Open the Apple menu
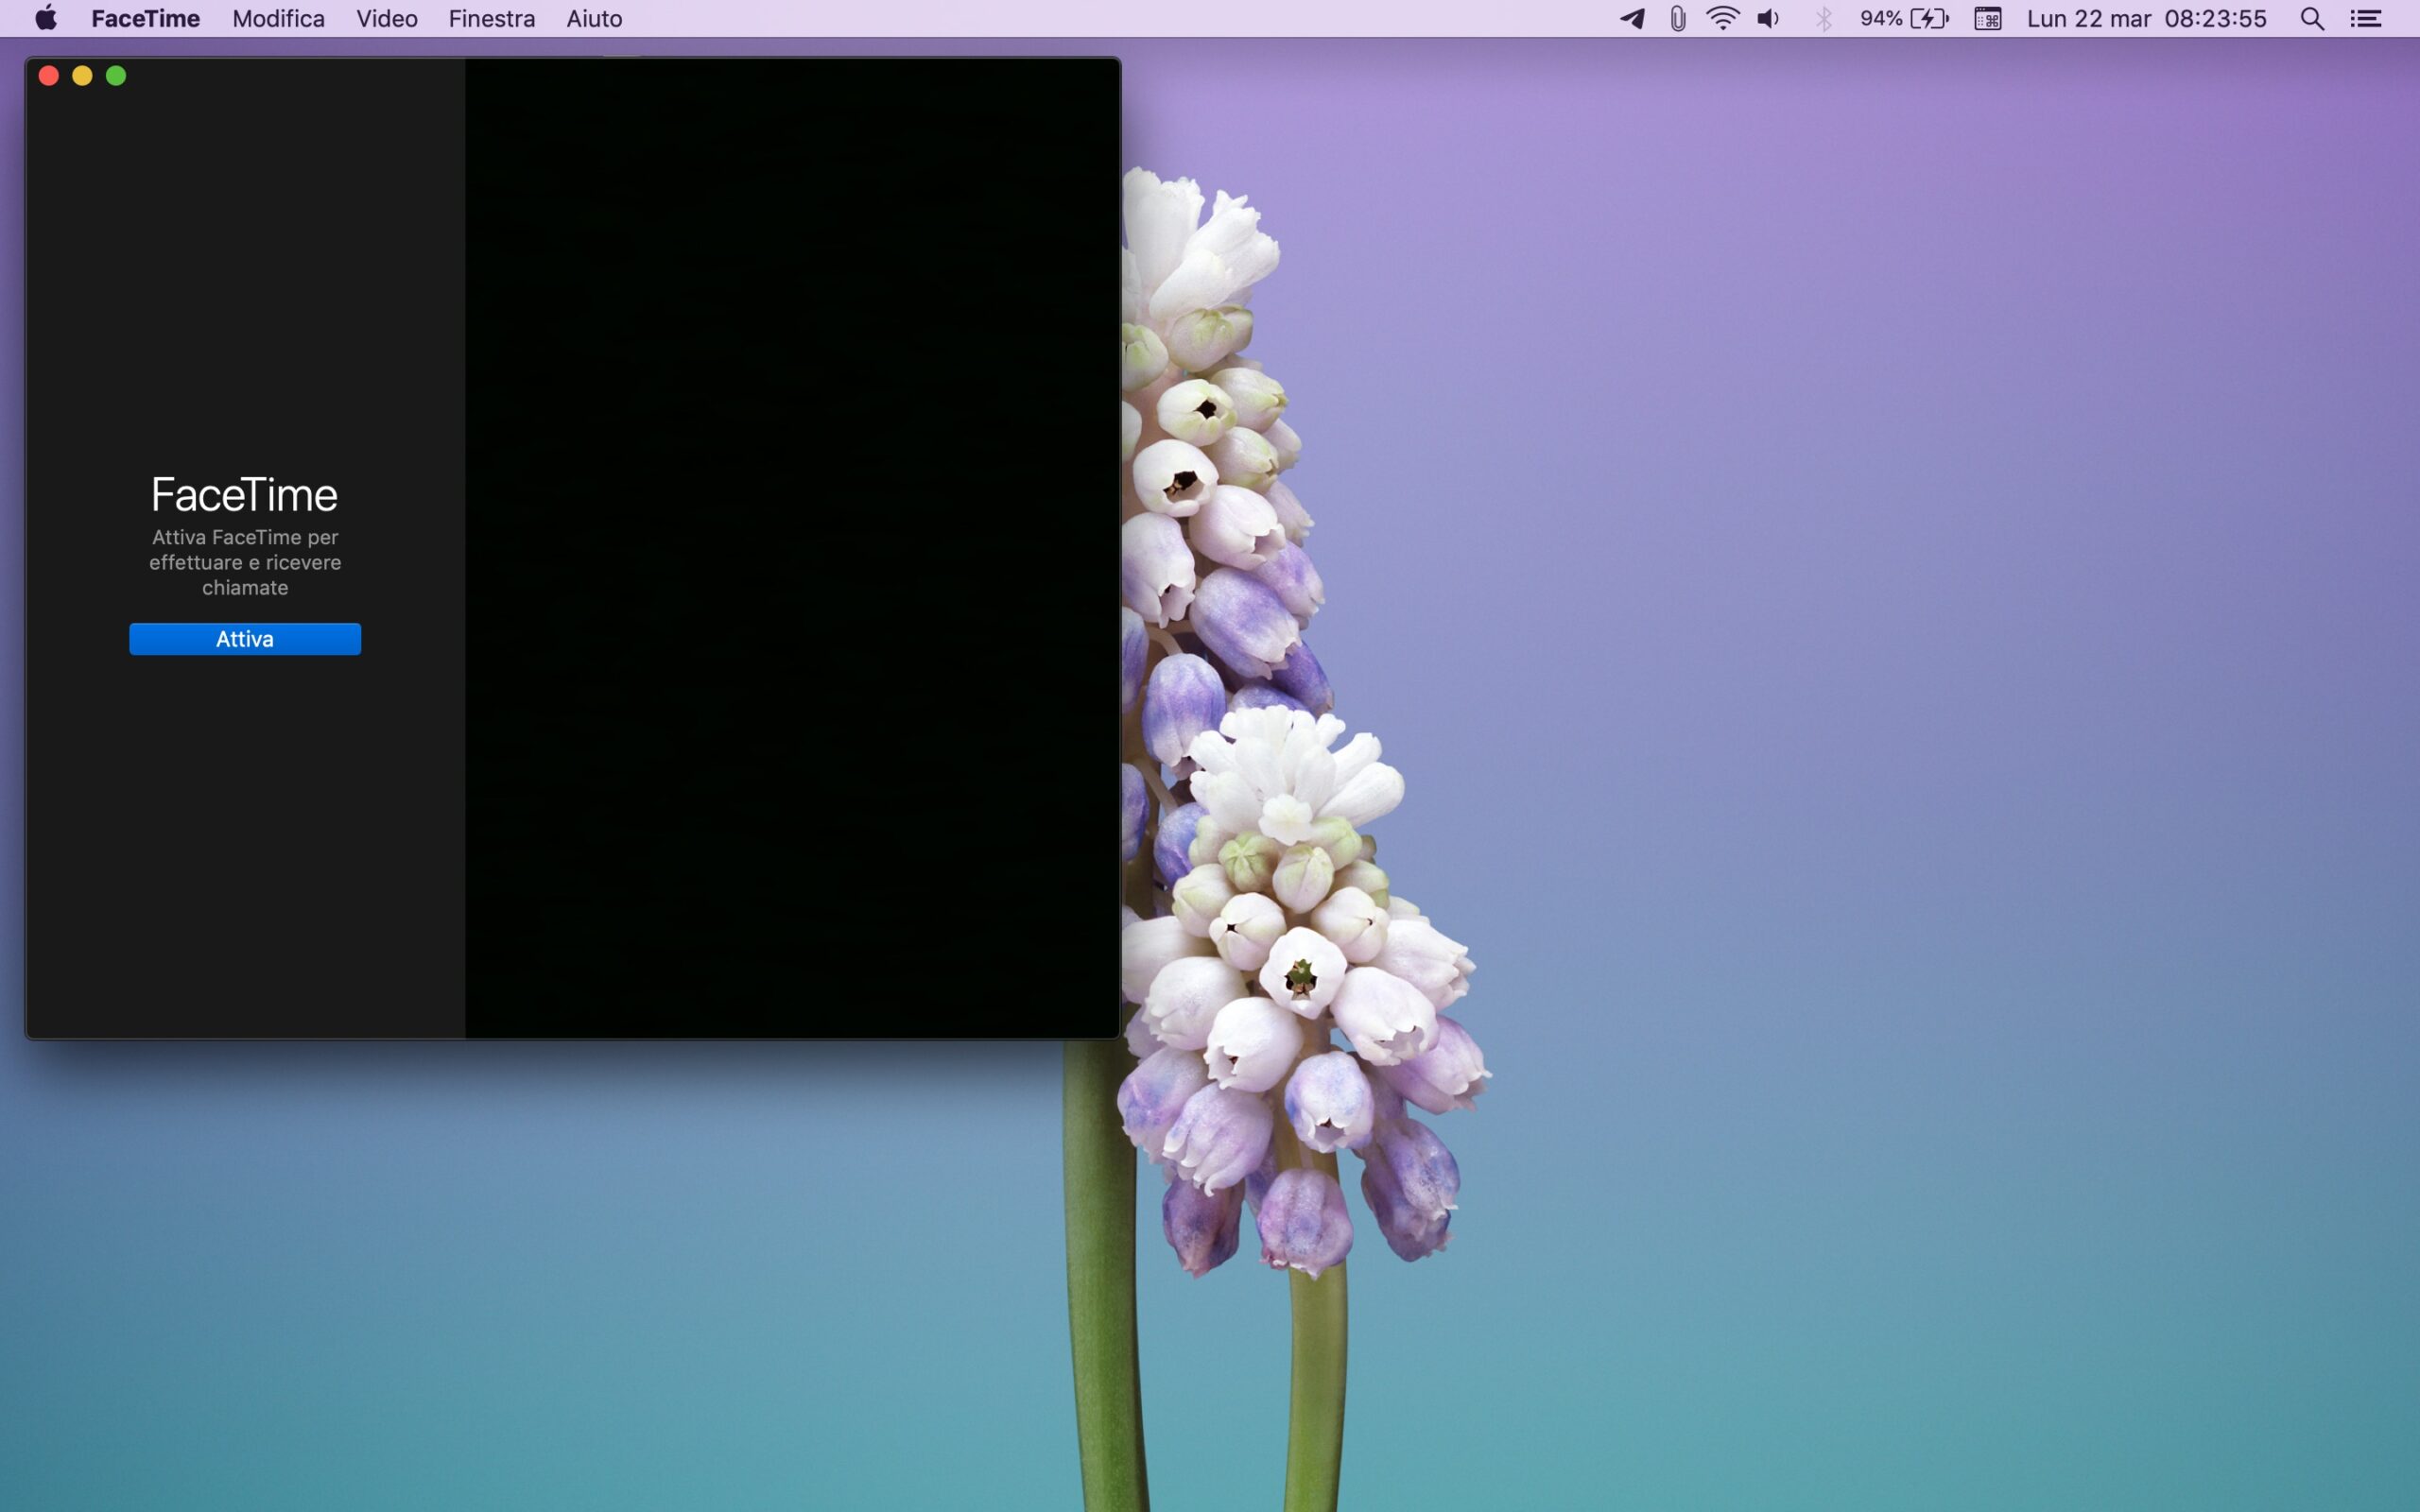Screen dimensions: 2420x1512 46,19
